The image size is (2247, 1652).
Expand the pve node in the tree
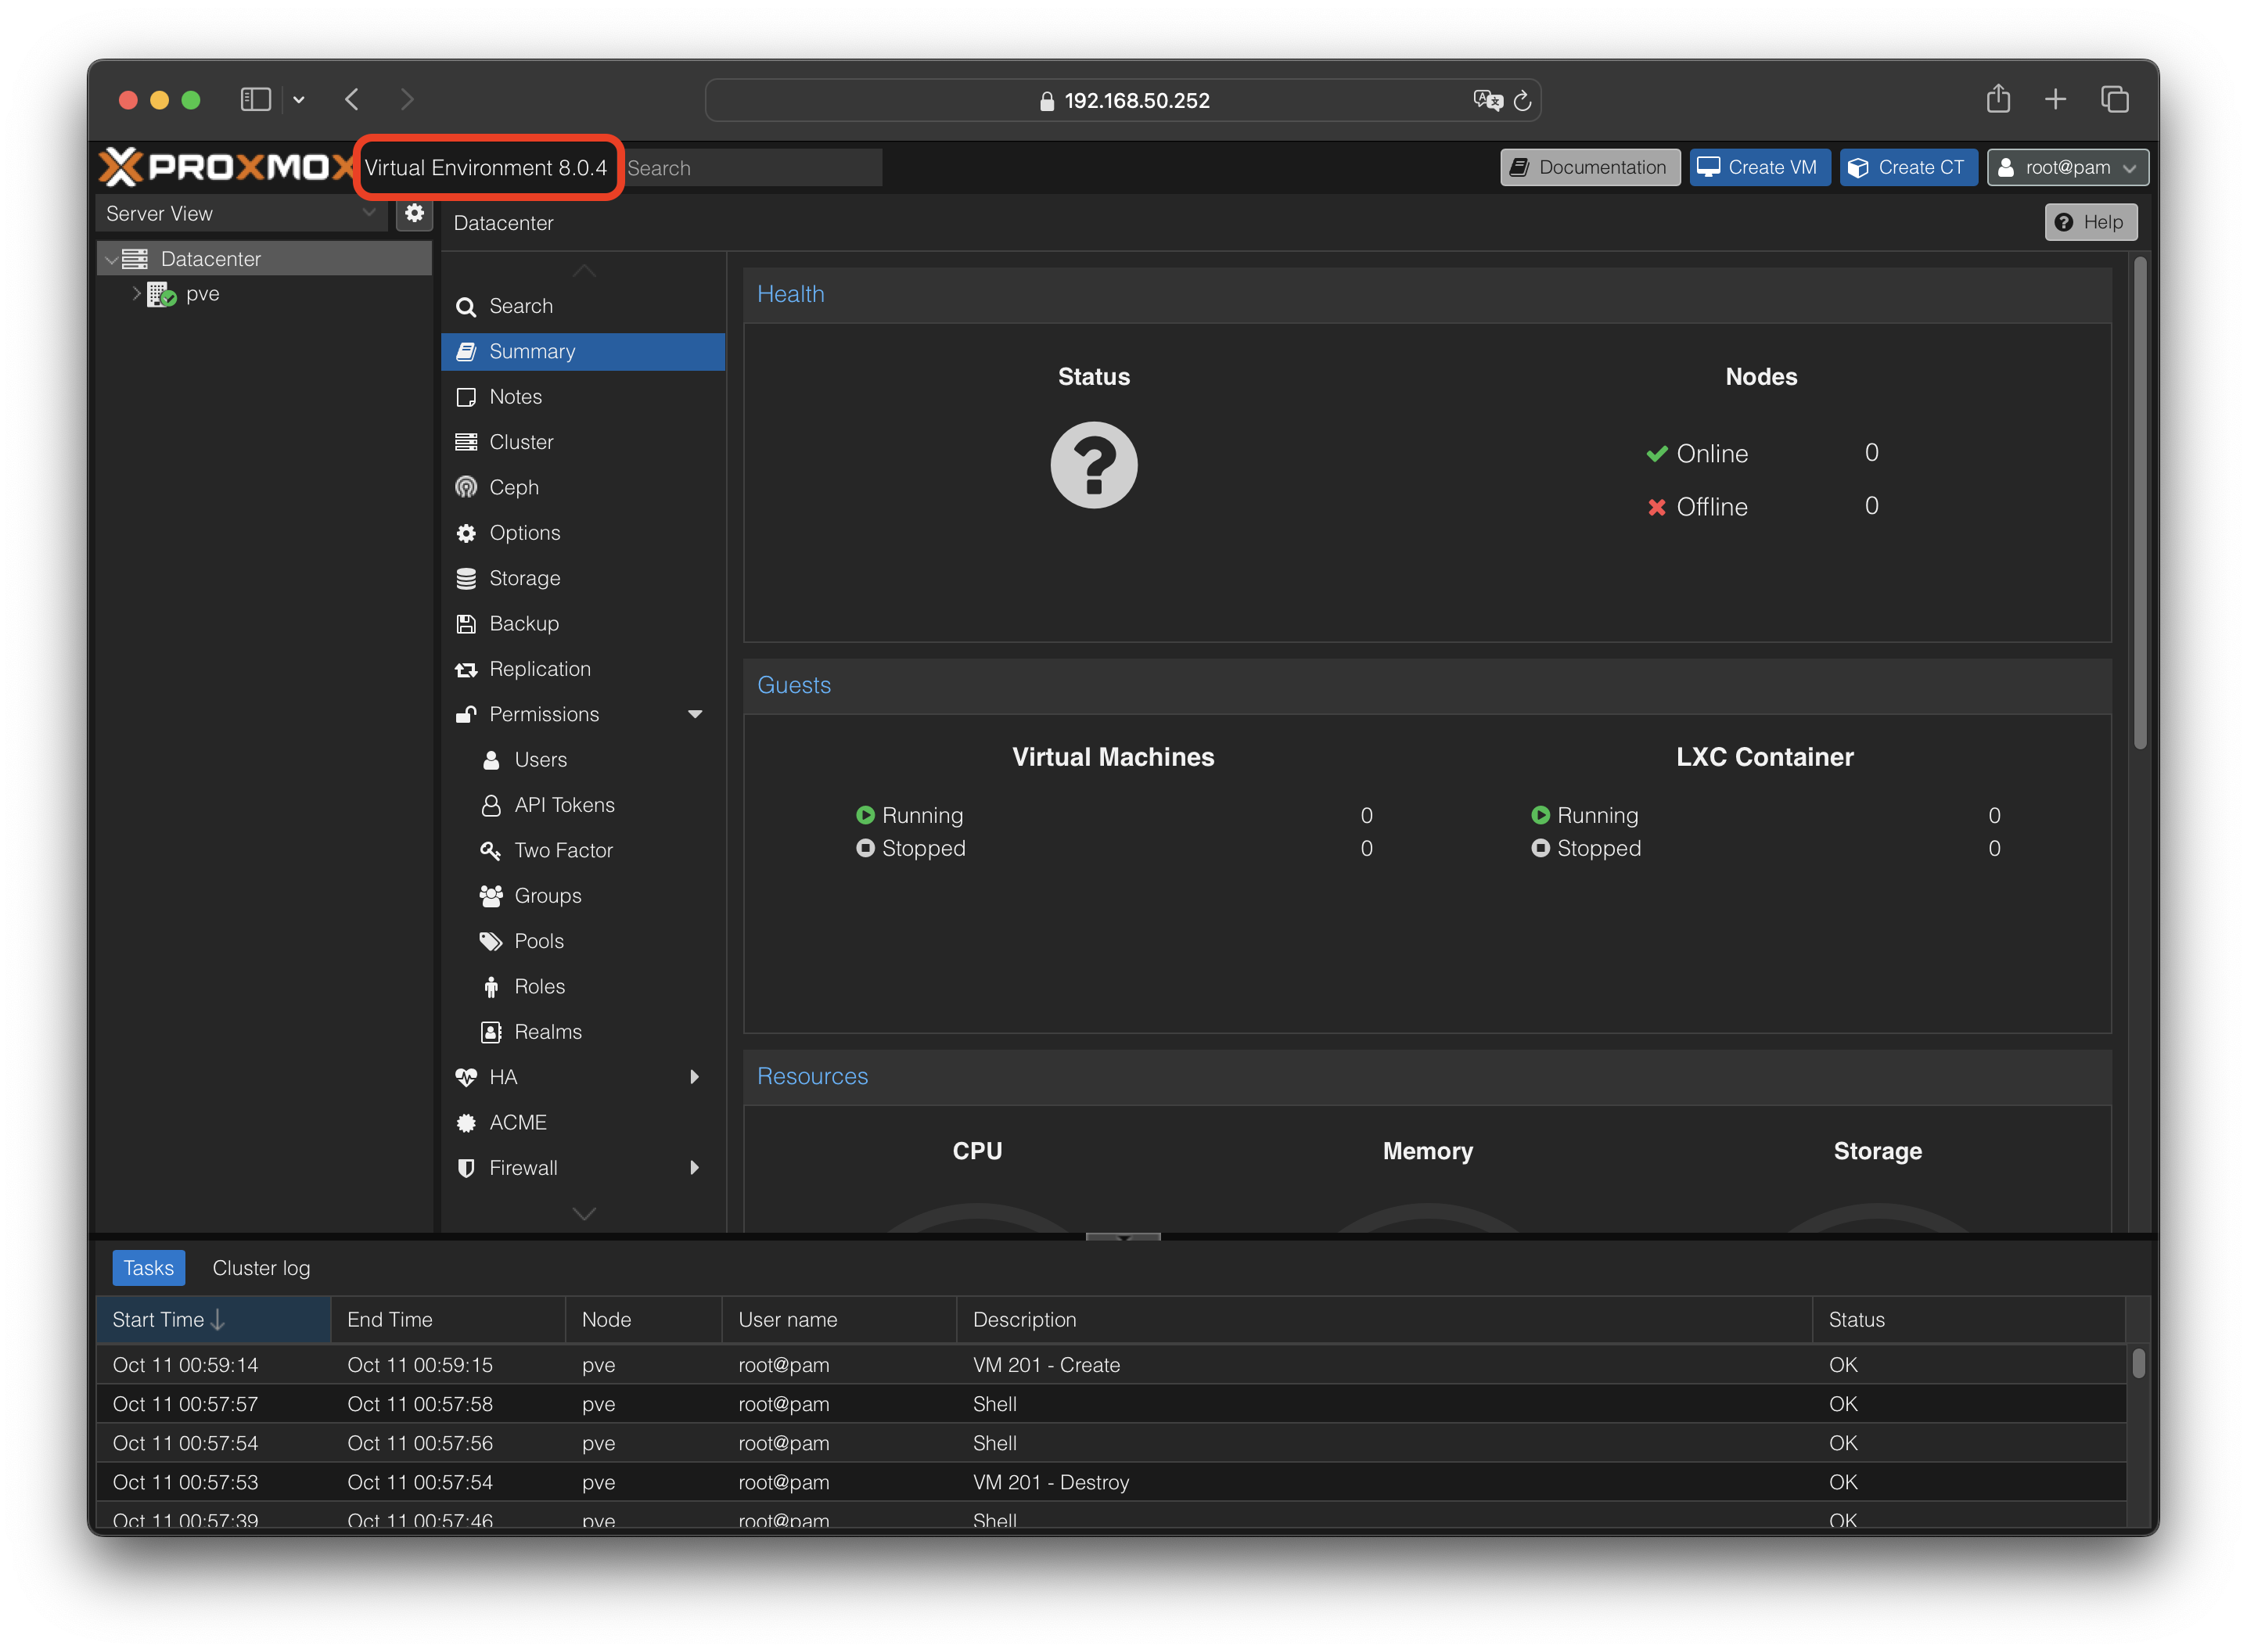click(137, 293)
